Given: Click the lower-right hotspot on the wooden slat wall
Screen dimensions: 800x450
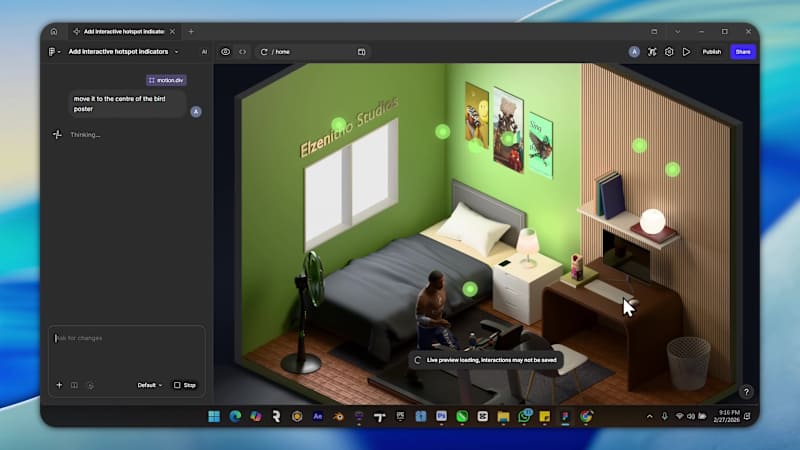Looking at the screenshot, I should tap(672, 169).
